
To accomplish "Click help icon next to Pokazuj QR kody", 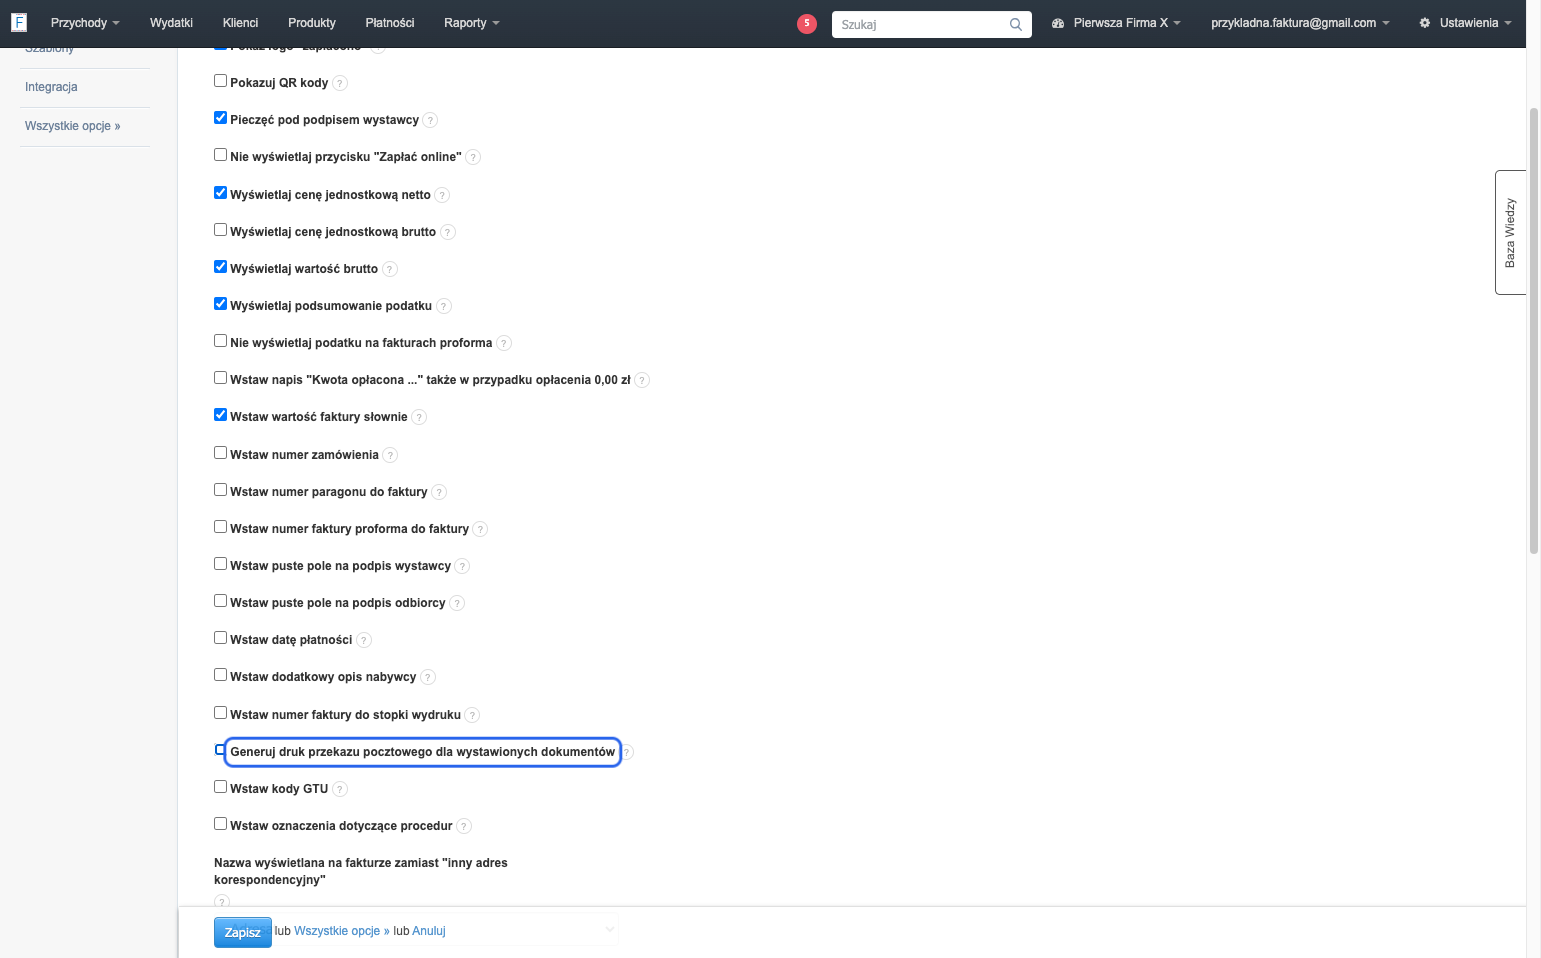I will tap(340, 83).
